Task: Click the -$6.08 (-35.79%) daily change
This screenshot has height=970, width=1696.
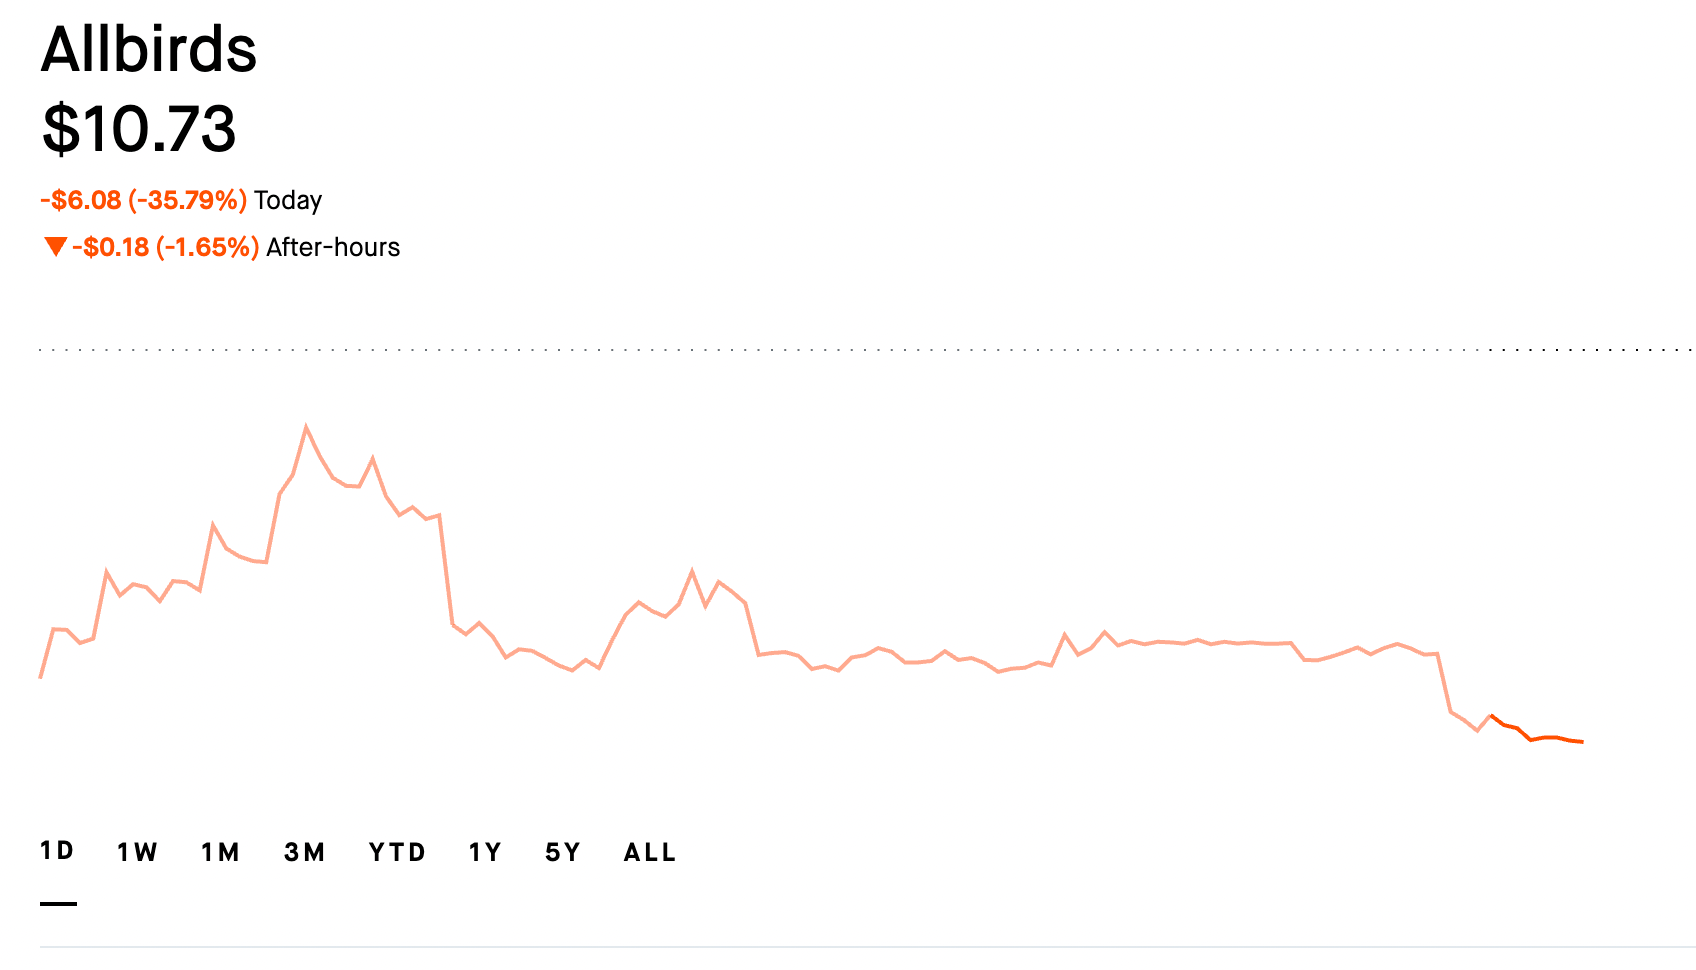Action: tap(143, 200)
